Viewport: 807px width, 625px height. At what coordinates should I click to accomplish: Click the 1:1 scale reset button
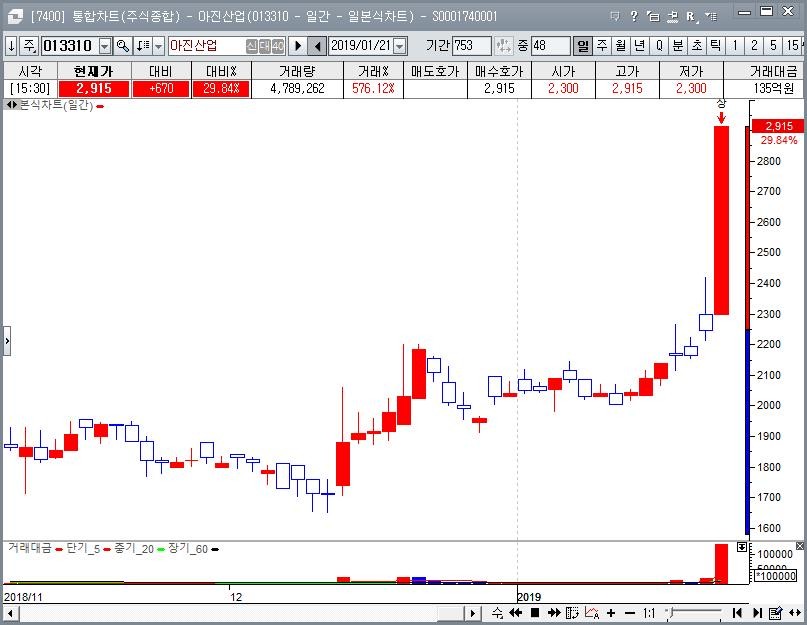click(649, 612)
